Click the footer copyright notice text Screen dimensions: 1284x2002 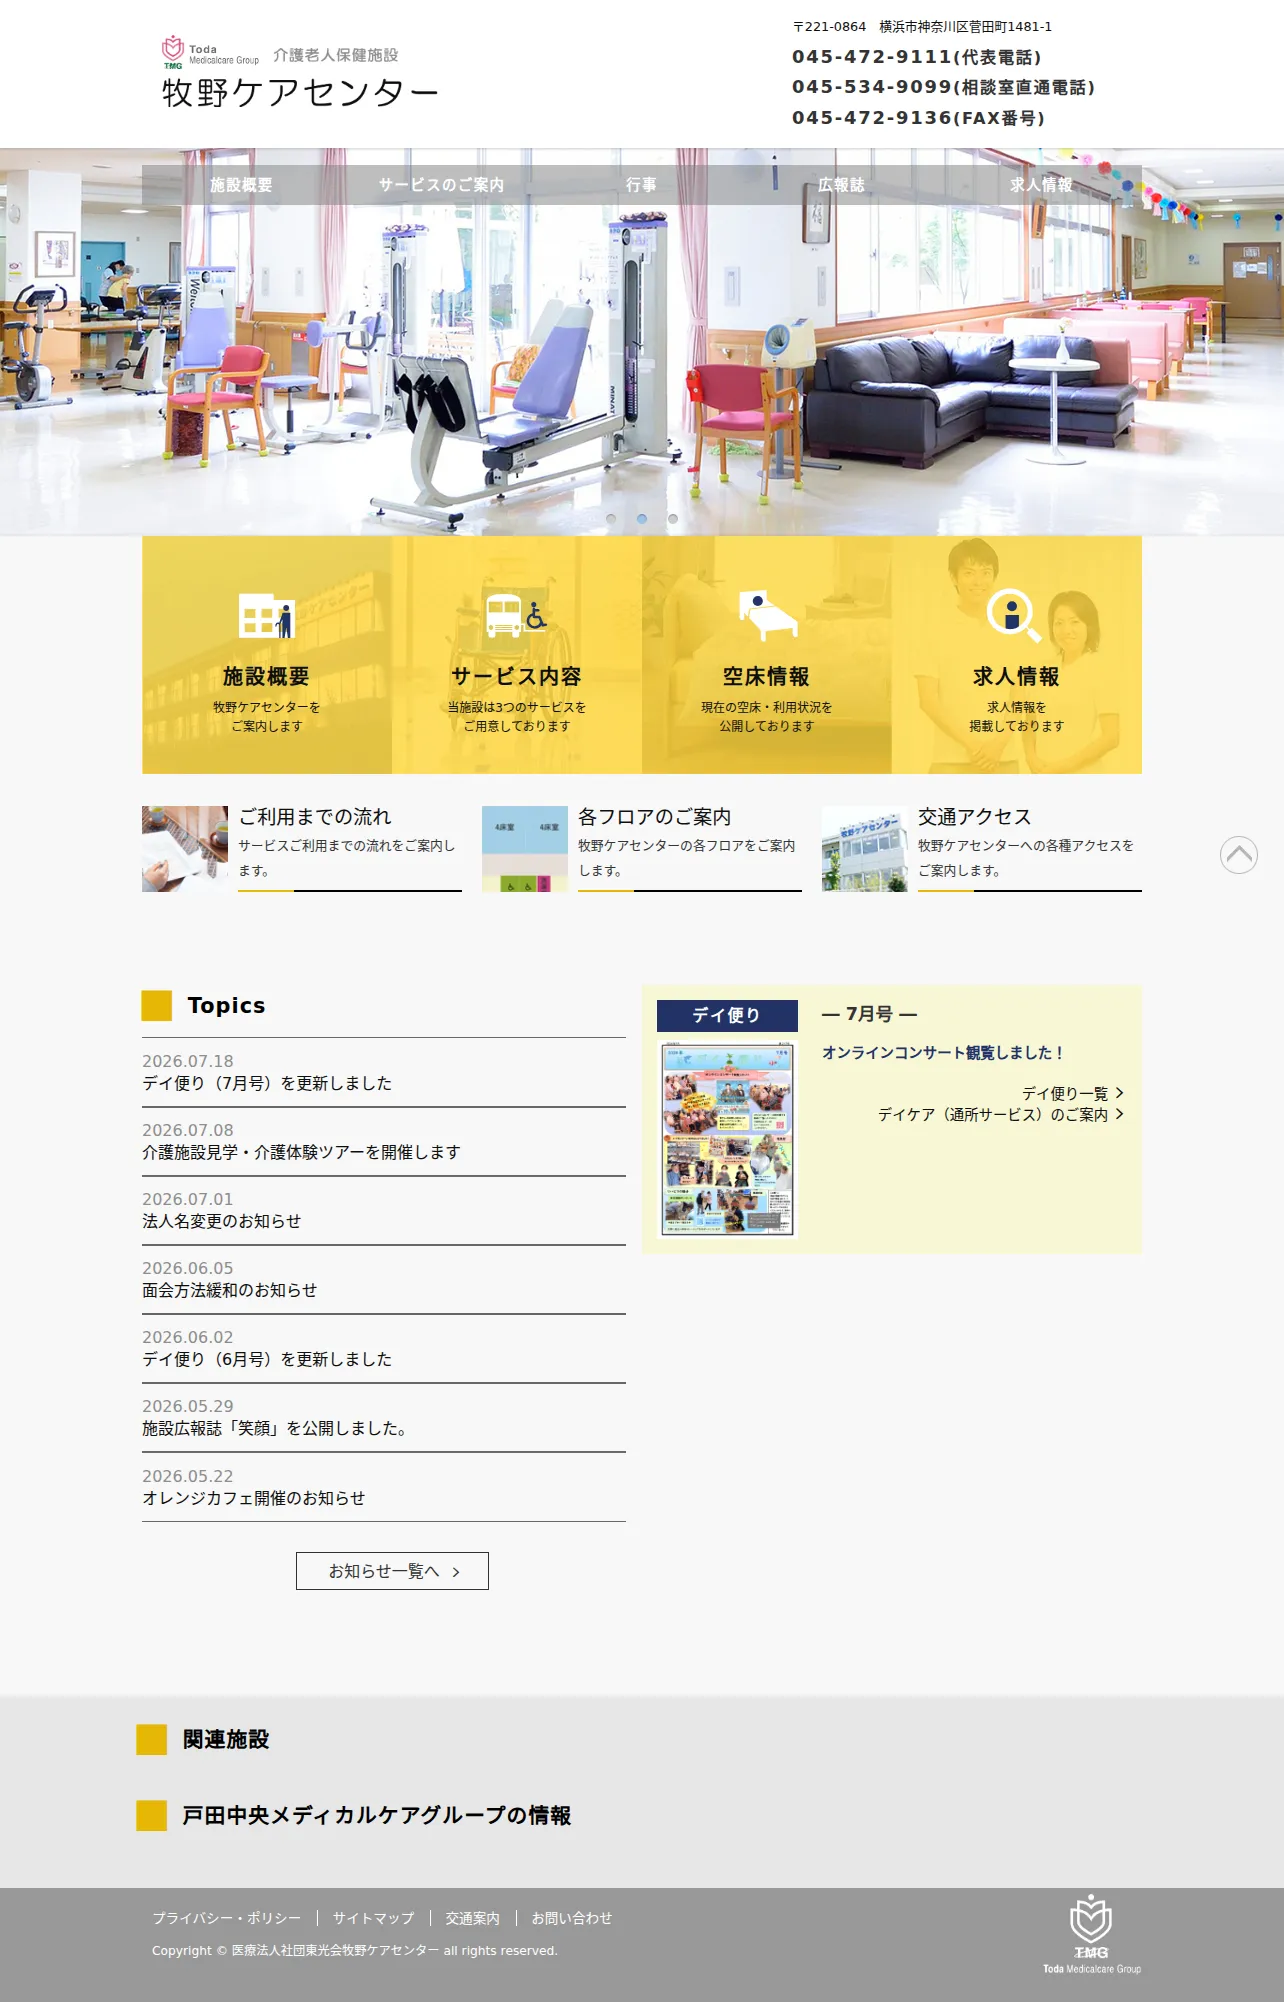pyautogui.click(x=355, y=1950)
